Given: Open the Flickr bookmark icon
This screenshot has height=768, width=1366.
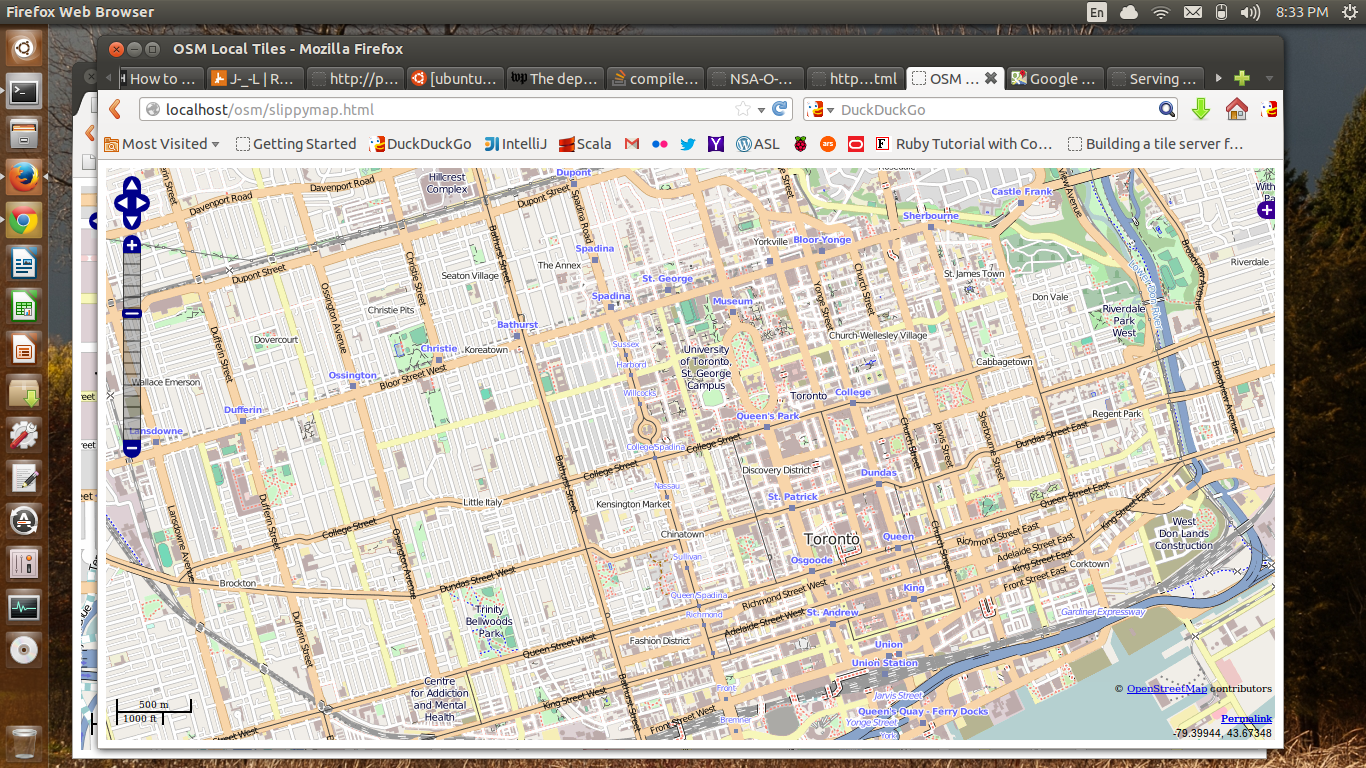Looking at the screenshot, I should pyautogui.click(x=659, y=144).
